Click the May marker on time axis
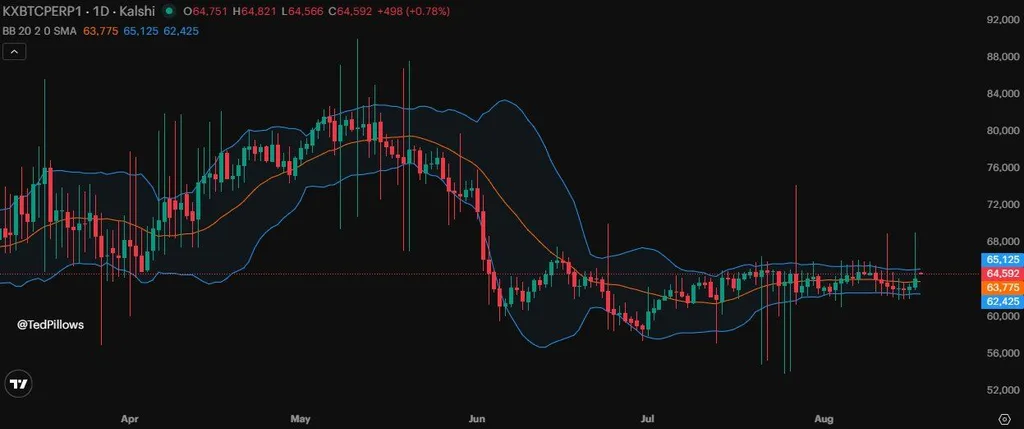Screen dimensions: 1024x429 coord(300,418)
